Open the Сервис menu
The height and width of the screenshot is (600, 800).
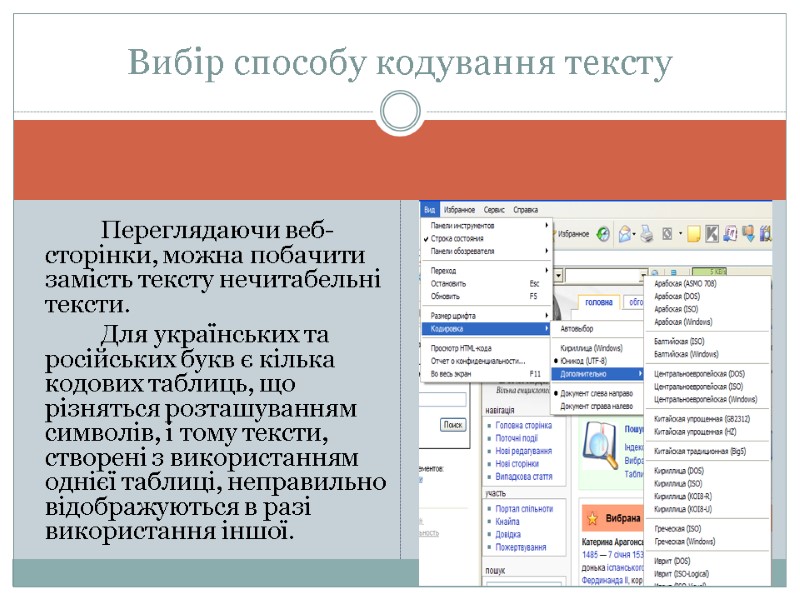(x=494, y=210)
